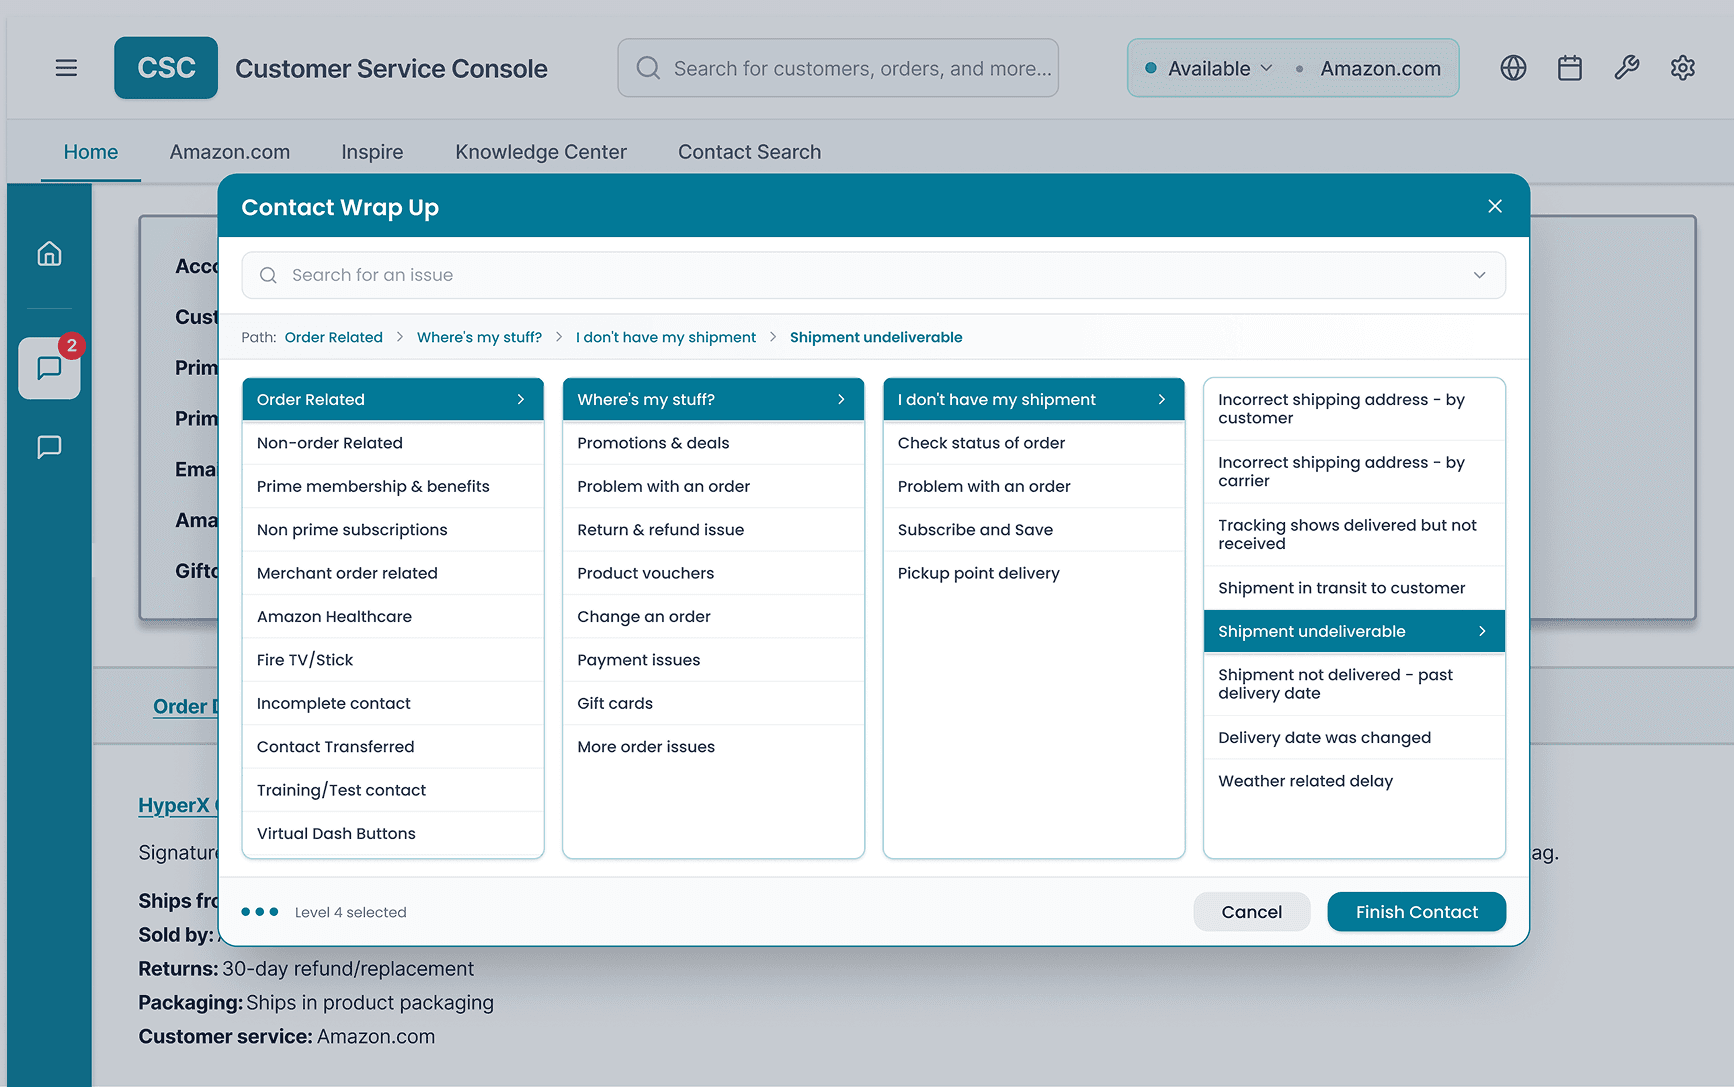
Task: Switch to the Amazon.com tab
Action: click(x=230, y=152)
